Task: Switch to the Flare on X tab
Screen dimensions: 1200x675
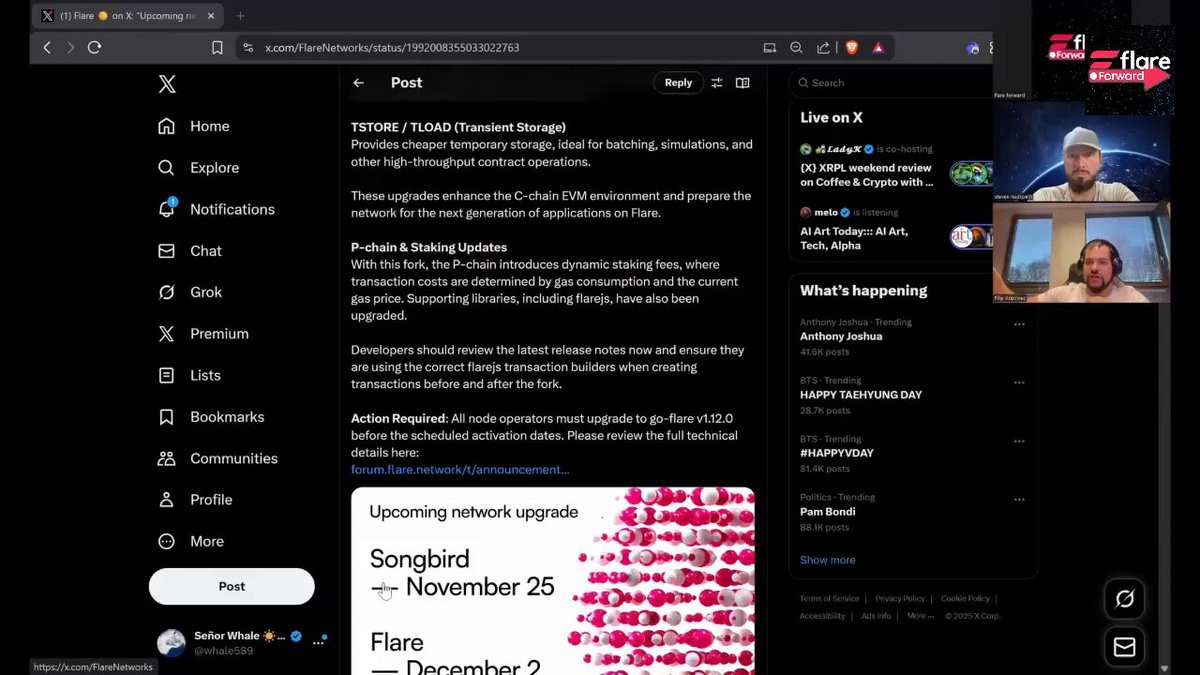Action: point(128,16)
